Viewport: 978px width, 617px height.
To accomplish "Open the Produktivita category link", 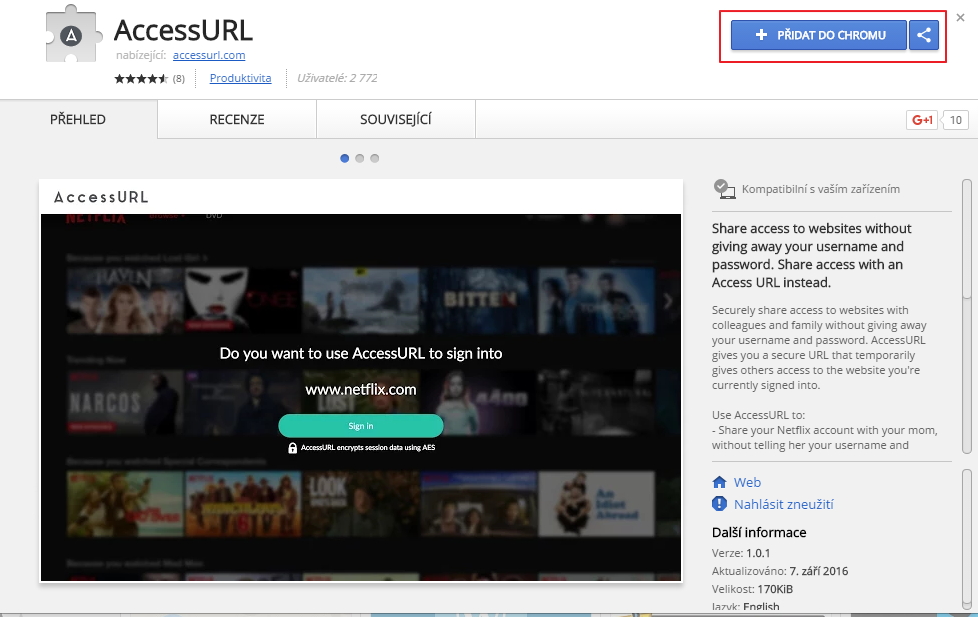I will tap(240, 78).
